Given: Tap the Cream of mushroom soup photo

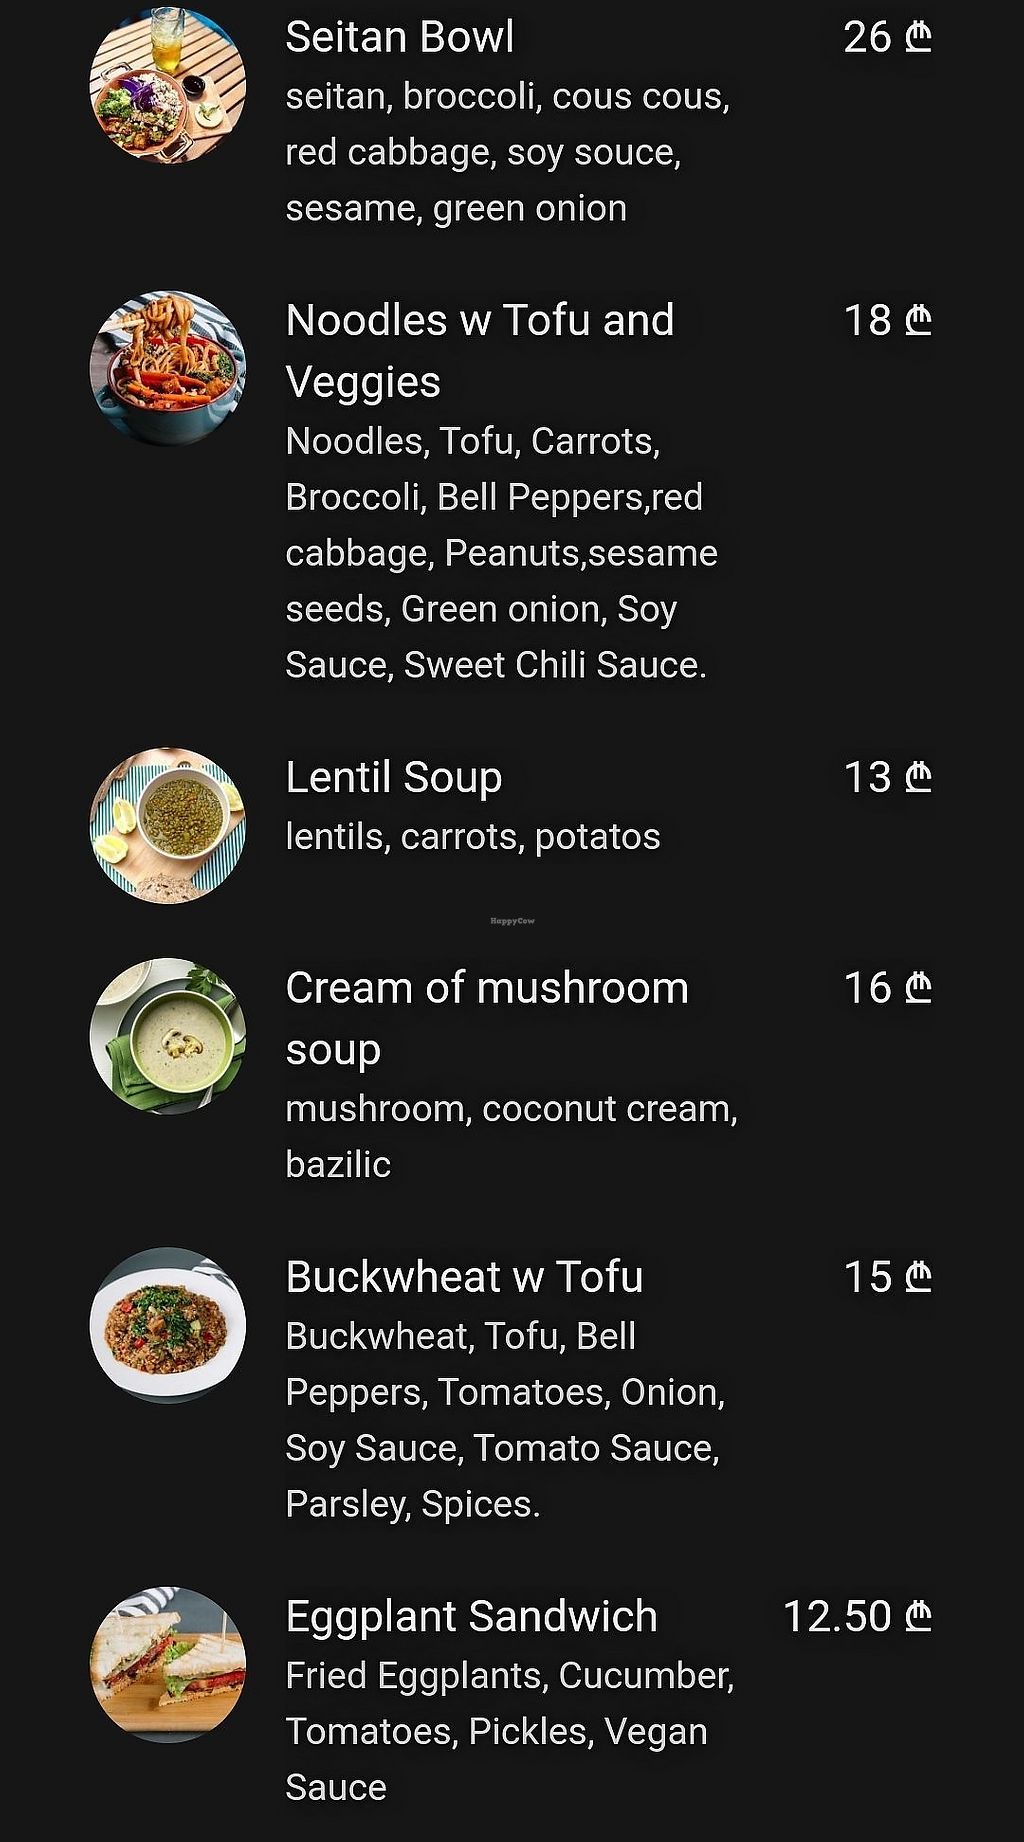Looking at the screenshot, I should (168, 1036).
